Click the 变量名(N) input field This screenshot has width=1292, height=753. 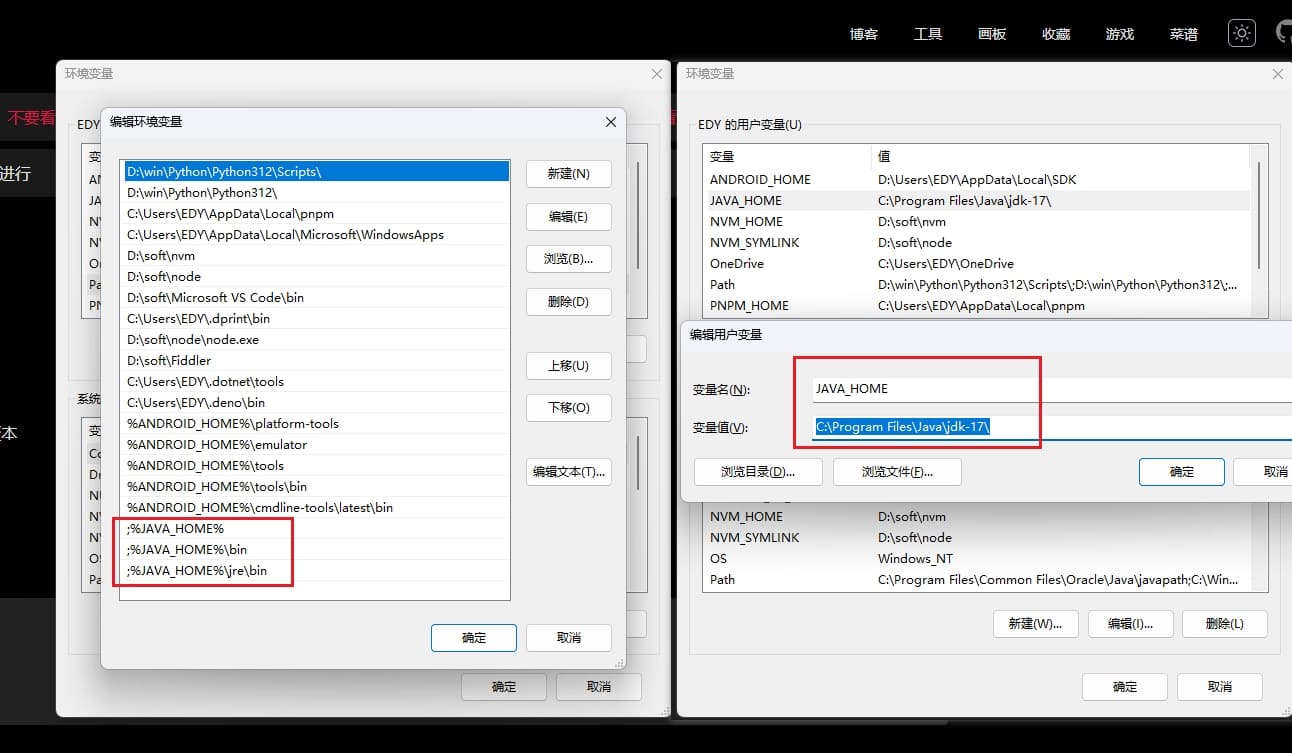click(1051, 388)
